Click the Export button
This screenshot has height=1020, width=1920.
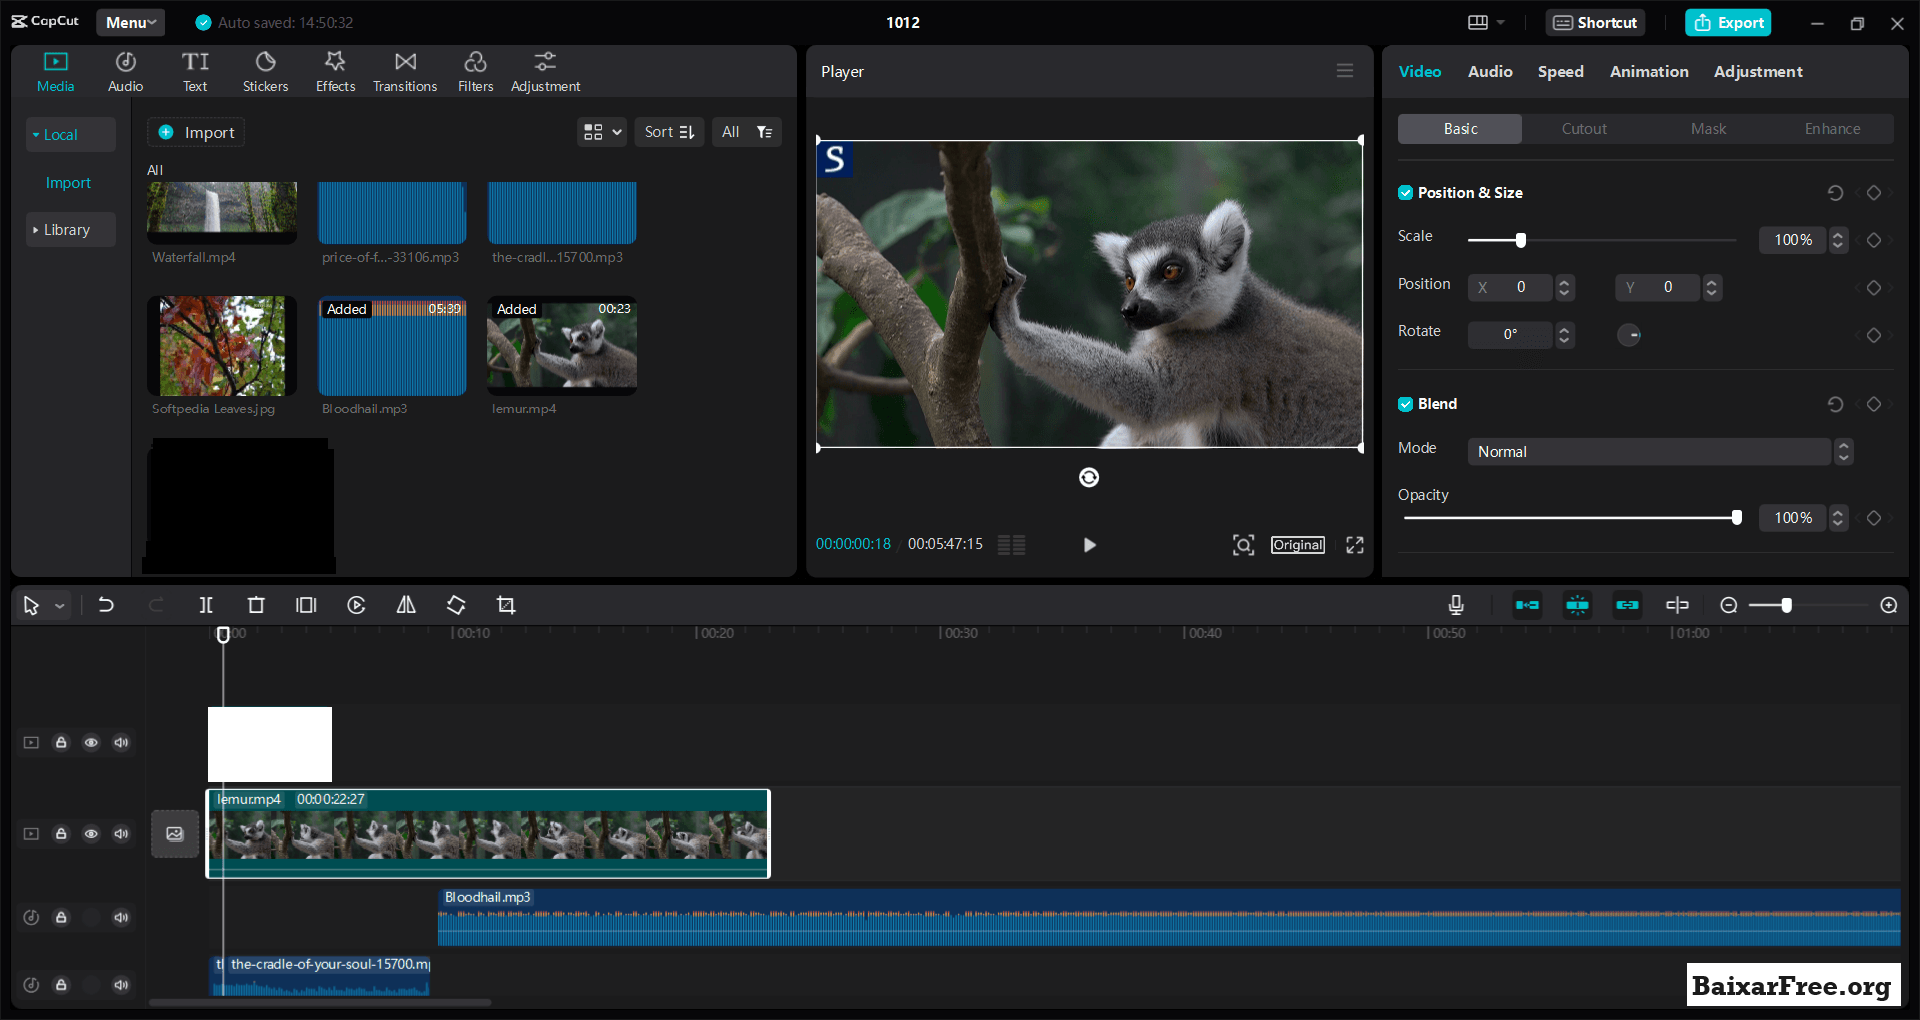pyautogui.click(x=1728, y=22)
